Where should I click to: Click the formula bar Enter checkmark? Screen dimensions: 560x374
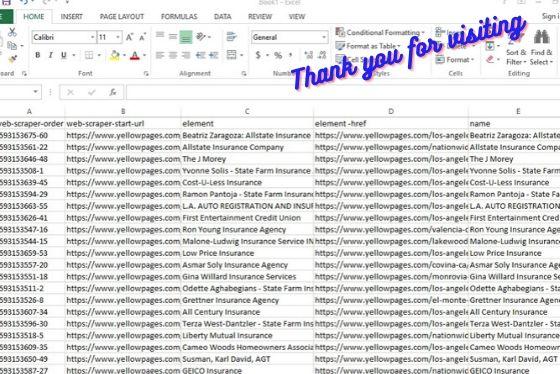pos(92,93)
